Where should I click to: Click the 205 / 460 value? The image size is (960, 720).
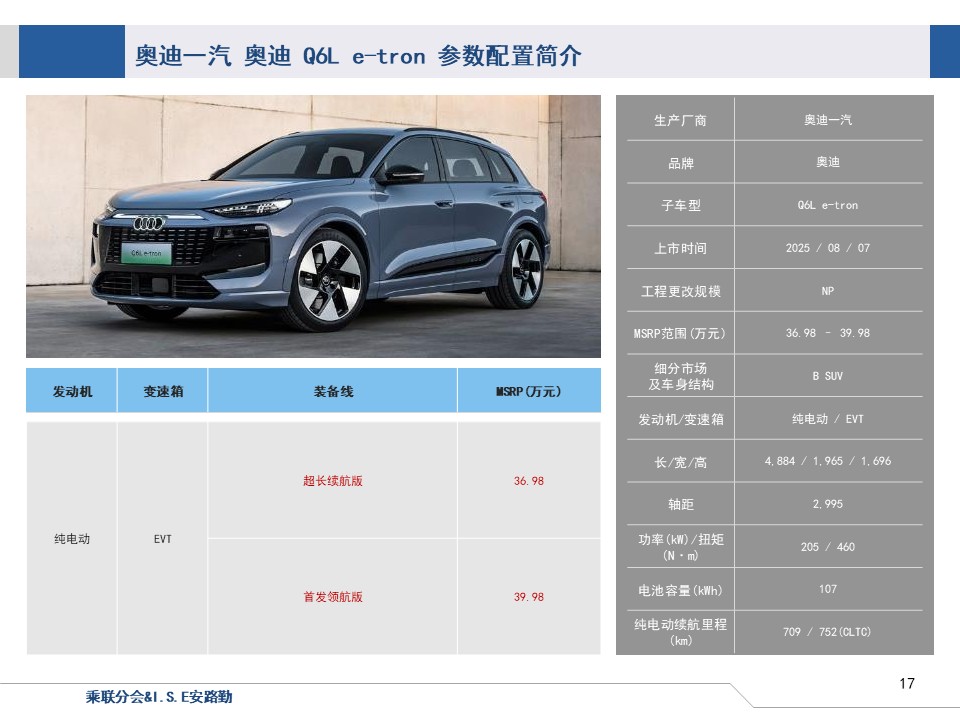pos(828,547)
